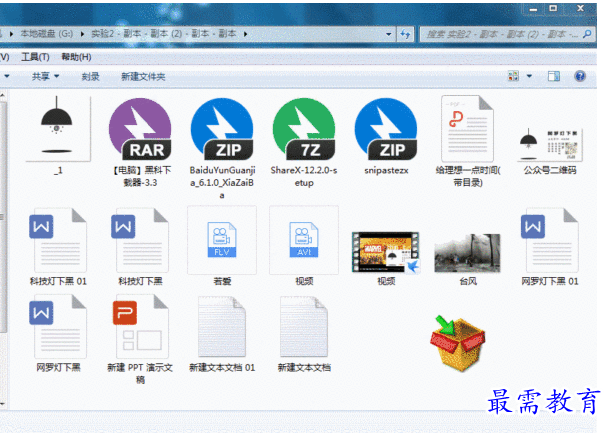Screen dimensions: 609x433
Task: Select the RAR archive 黑科下载器-3.3
Action: tap(140, 129)
